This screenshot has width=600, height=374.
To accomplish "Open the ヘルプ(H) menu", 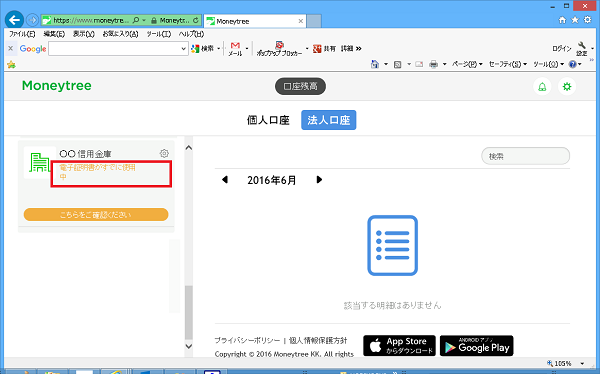I will click(191, 34).
